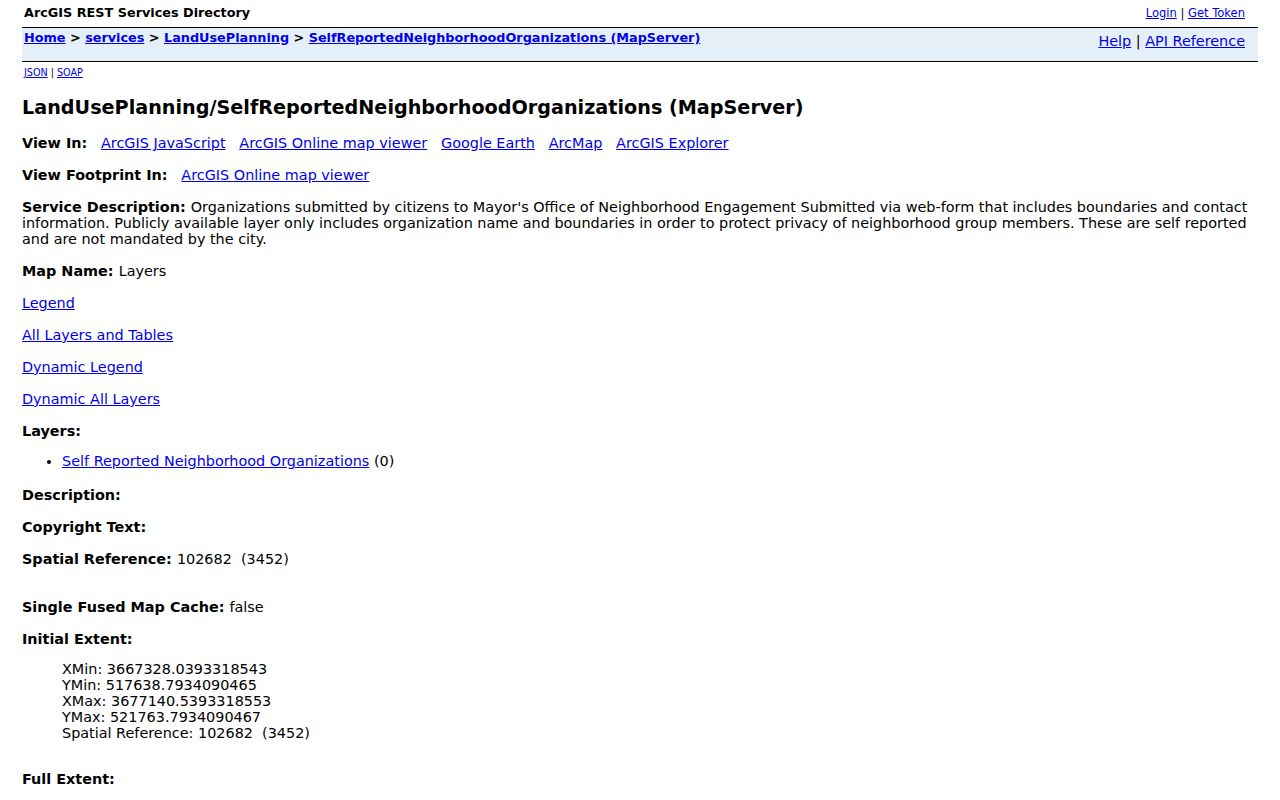The image size is (1280, 800).
Task: Click the Layers: section label
Action: [51, 431]
